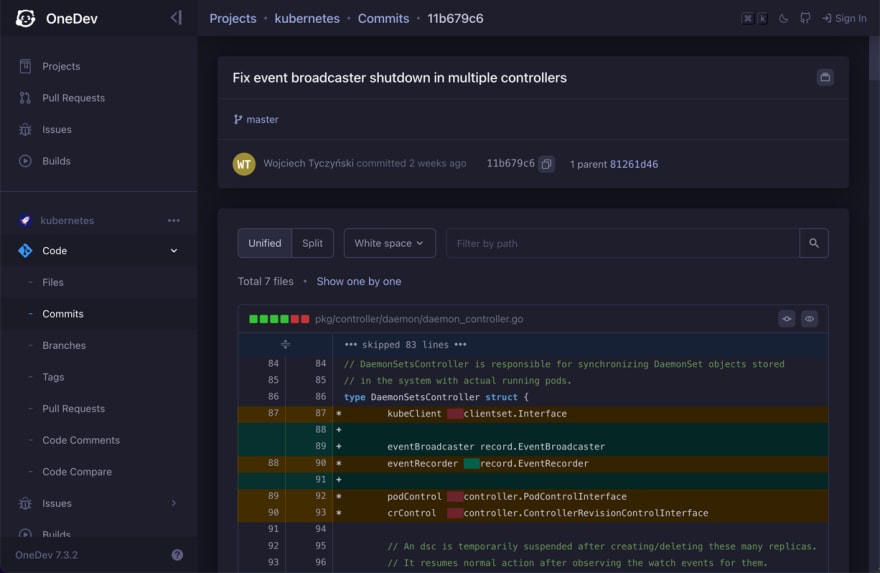Go to kubernetes breadcrumb link
880x573 pixels.
click(x=307, y=19)
